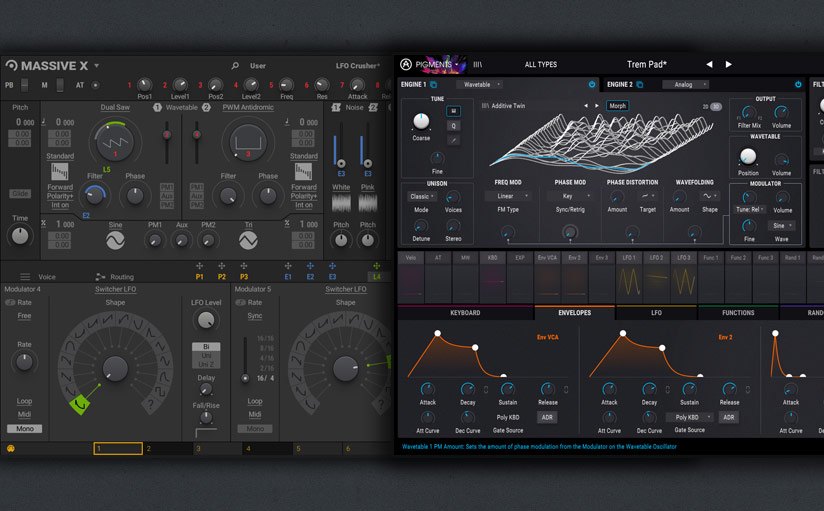Viewport: 824px width, 511px height.
Task: Switch to the Functions tab
Action: coord(738,313)
